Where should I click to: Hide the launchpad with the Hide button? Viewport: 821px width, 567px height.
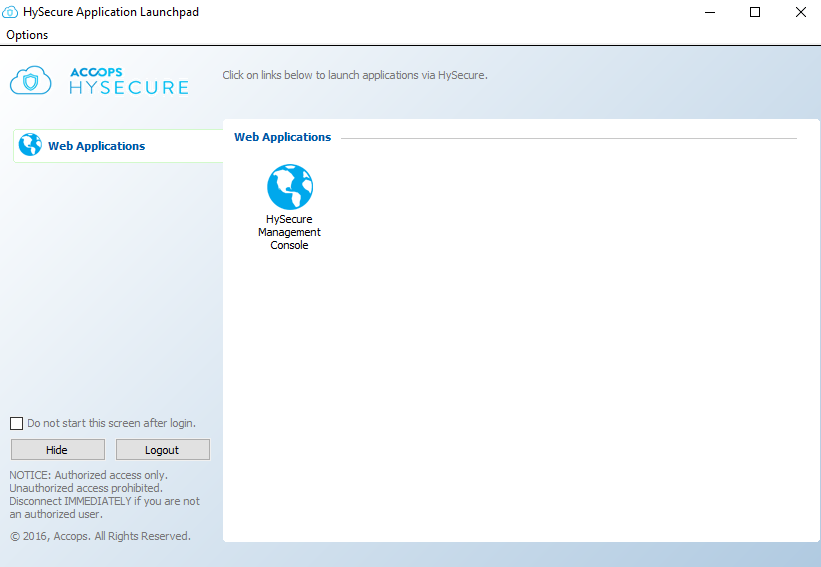58,450
